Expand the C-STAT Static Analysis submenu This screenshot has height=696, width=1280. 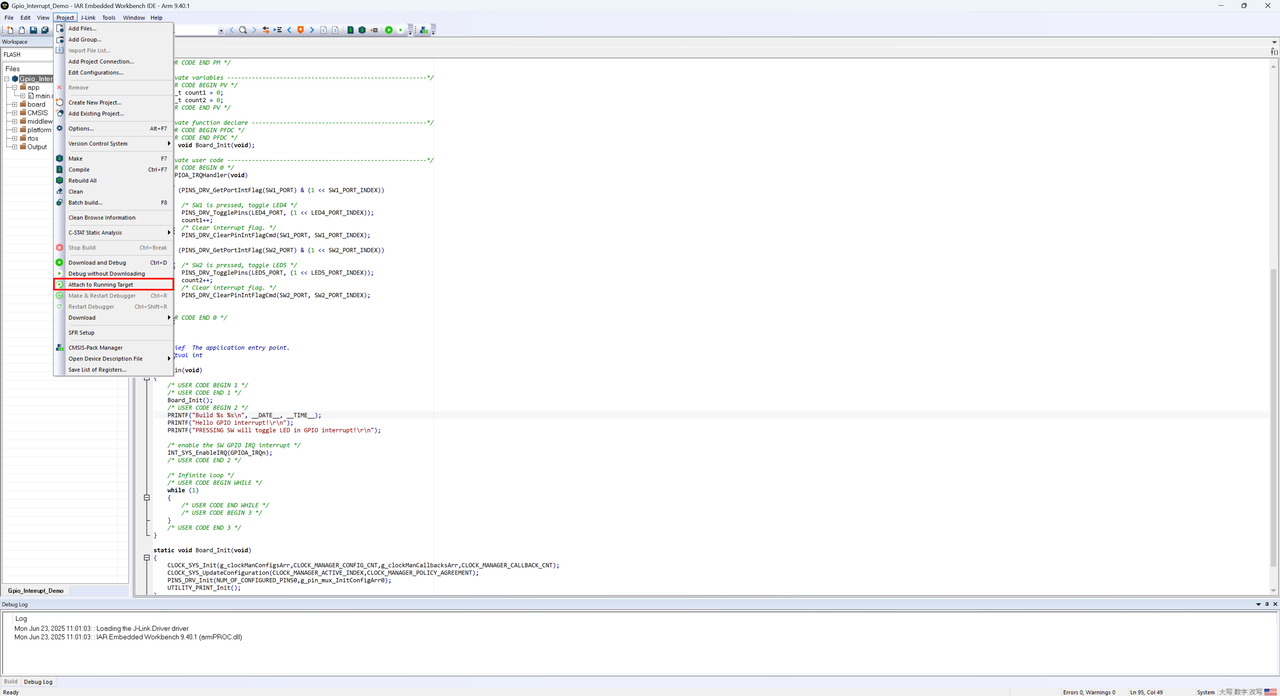(x=113, y=232)
